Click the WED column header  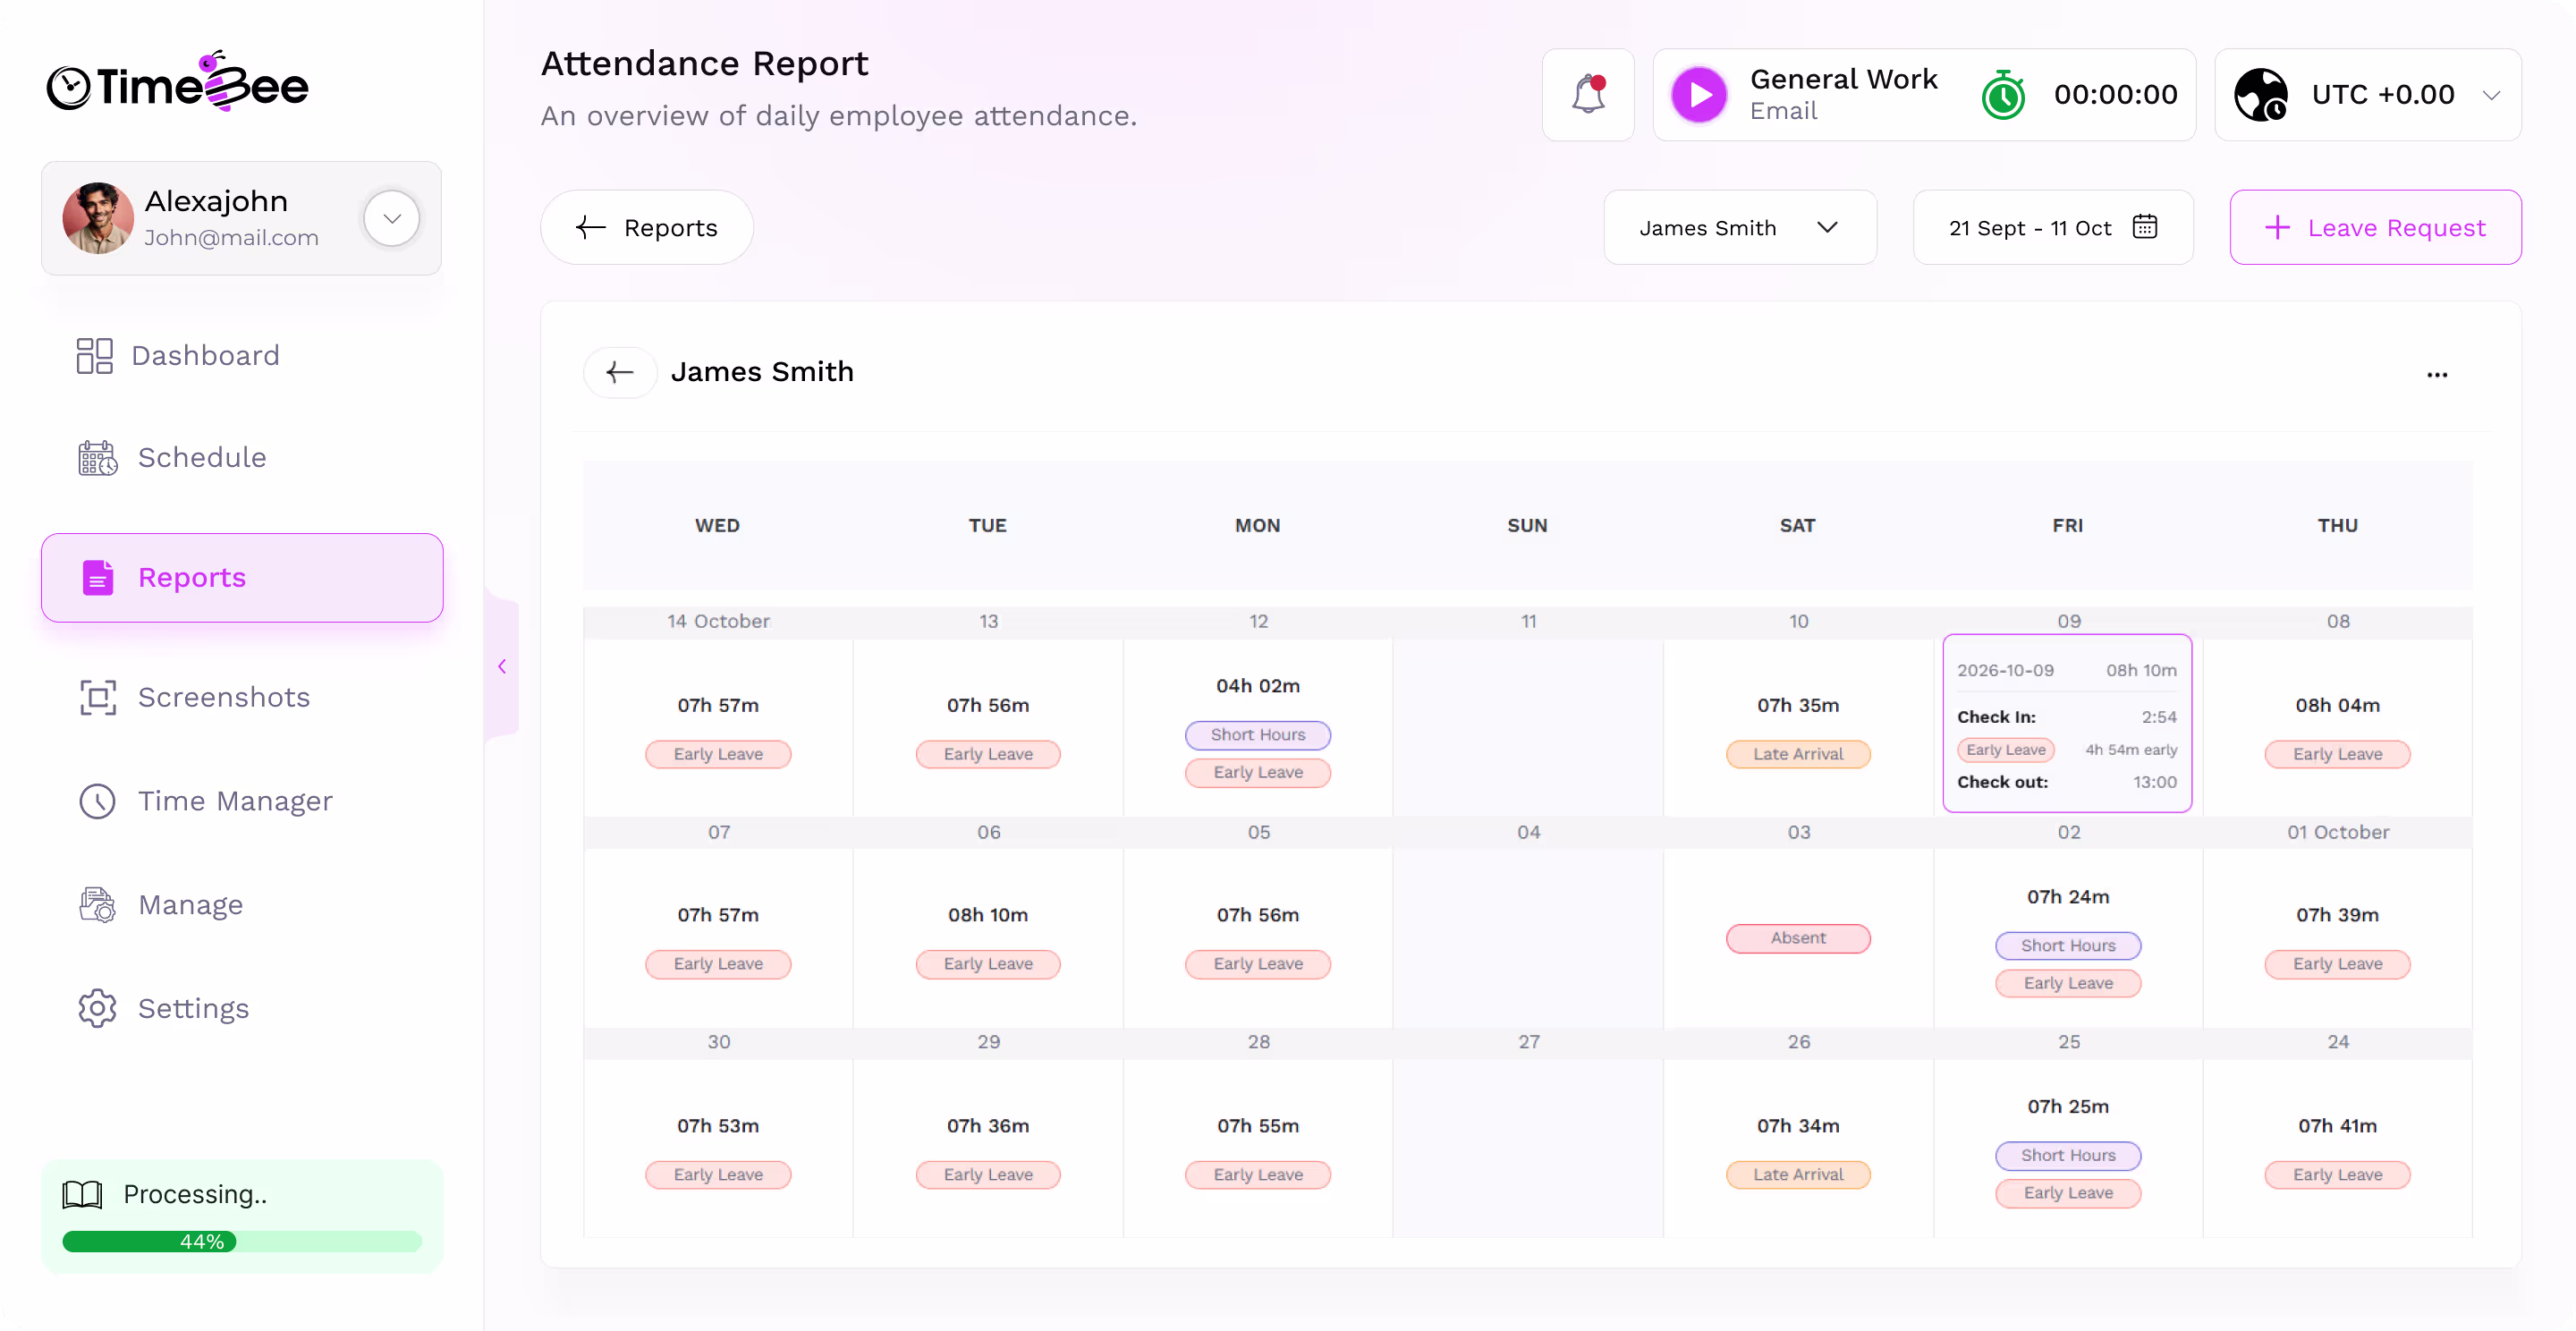(717, 526)
